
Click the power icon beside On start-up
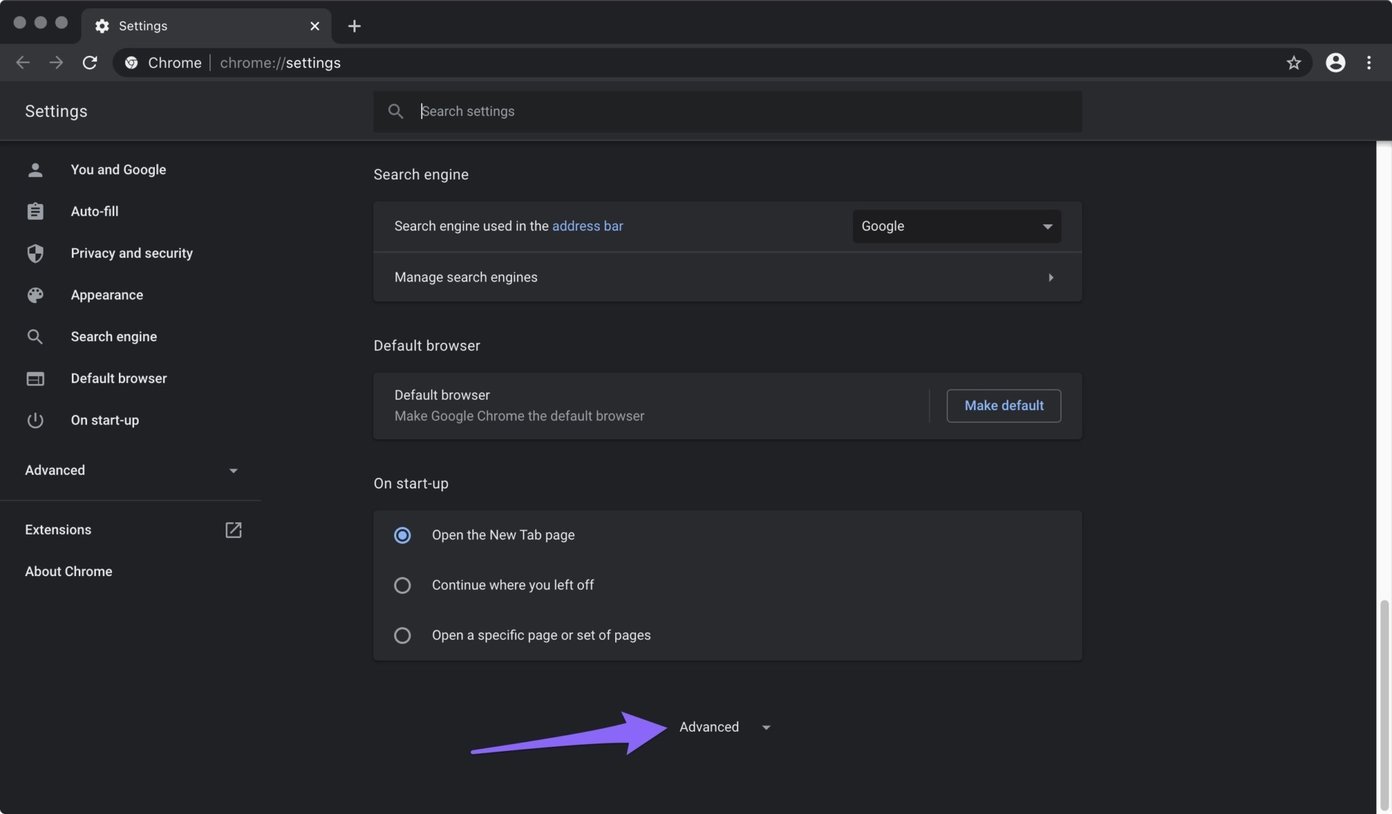35,420
